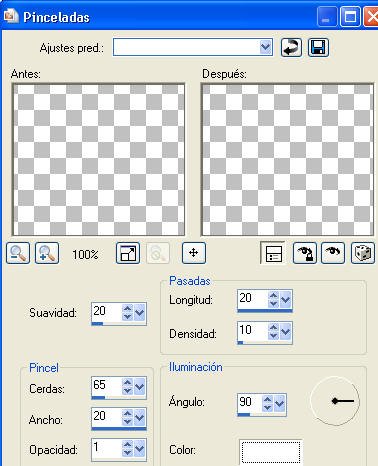378x466 pixels.
Task: Open the Longitud slider dropdown arrow
Action: [x=285, y=299]
